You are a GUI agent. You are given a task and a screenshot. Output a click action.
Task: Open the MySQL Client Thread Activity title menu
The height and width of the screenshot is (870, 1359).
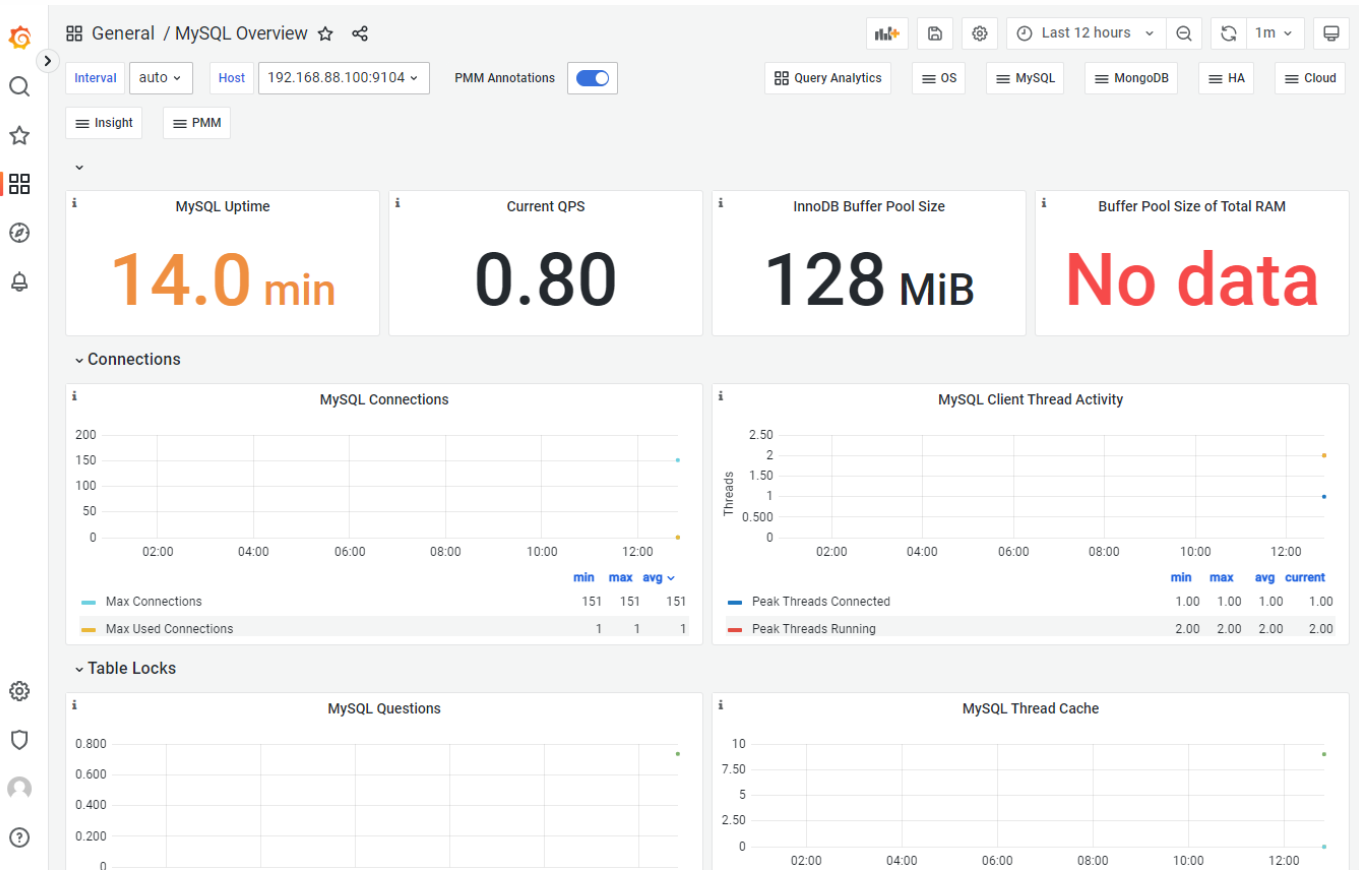1030,399
